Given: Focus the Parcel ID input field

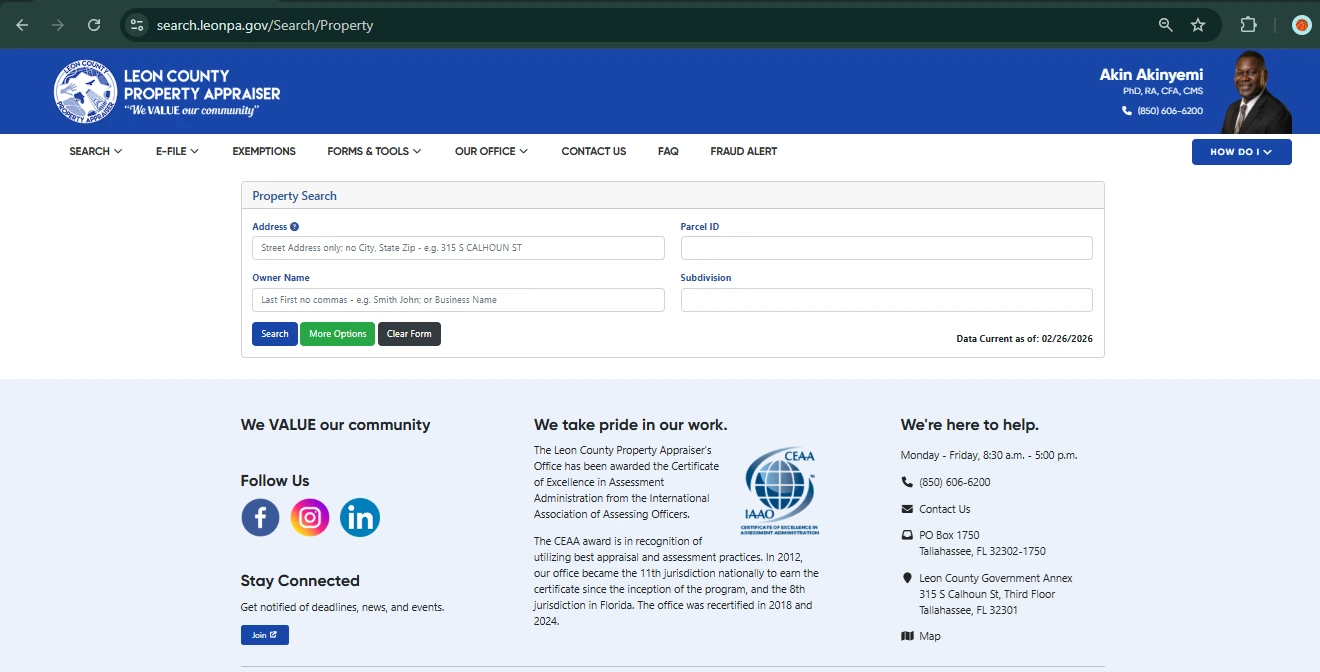Looking at the screenshot, I should tap(886, 248).
